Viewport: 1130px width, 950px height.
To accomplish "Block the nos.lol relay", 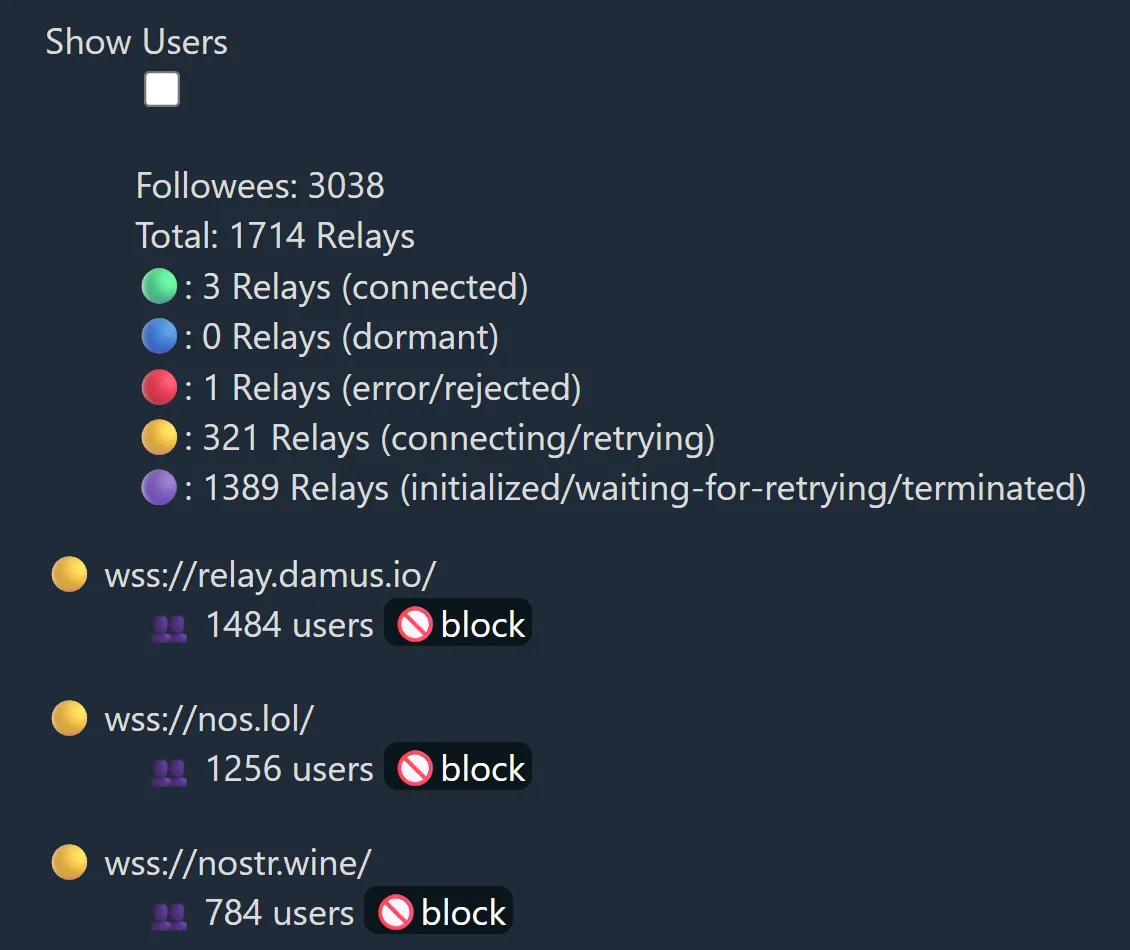I will (x=459, y=769).
